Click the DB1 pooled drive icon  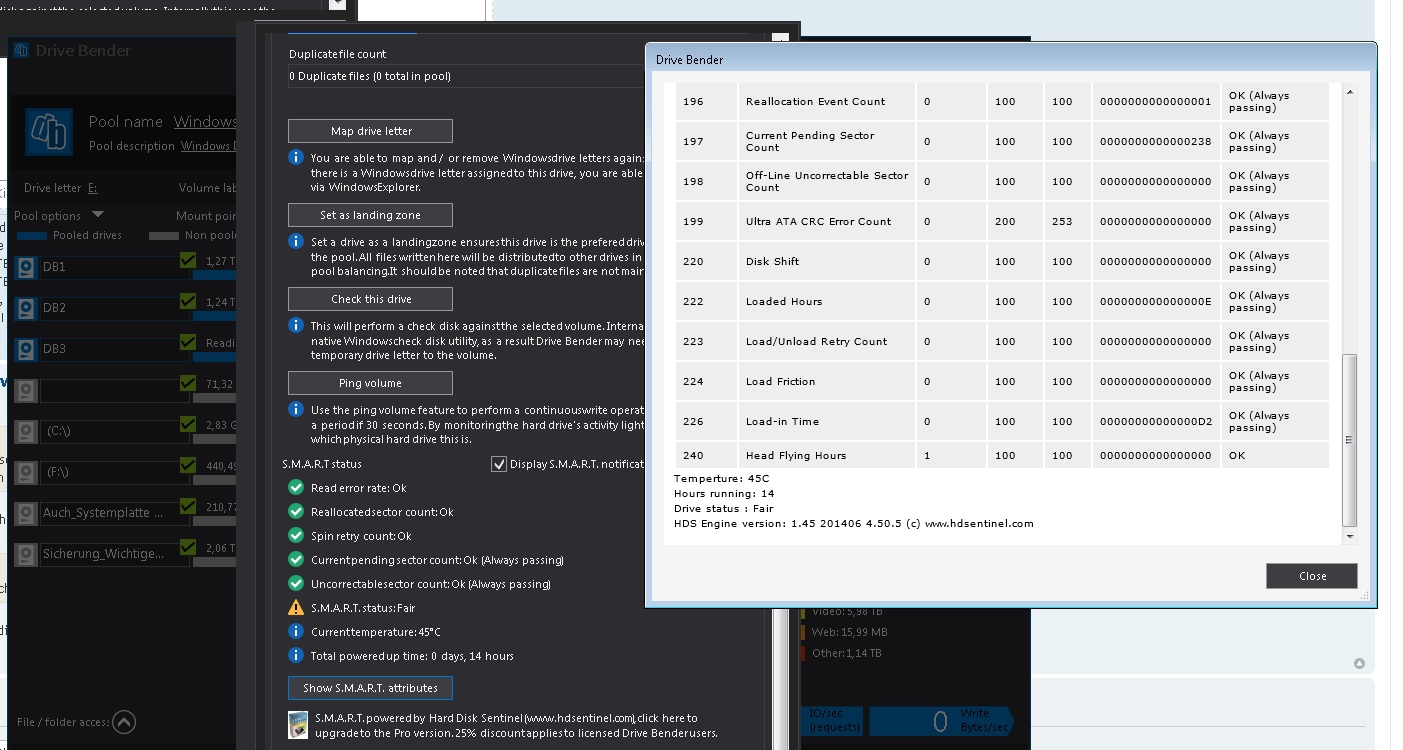tap(26, 267)
